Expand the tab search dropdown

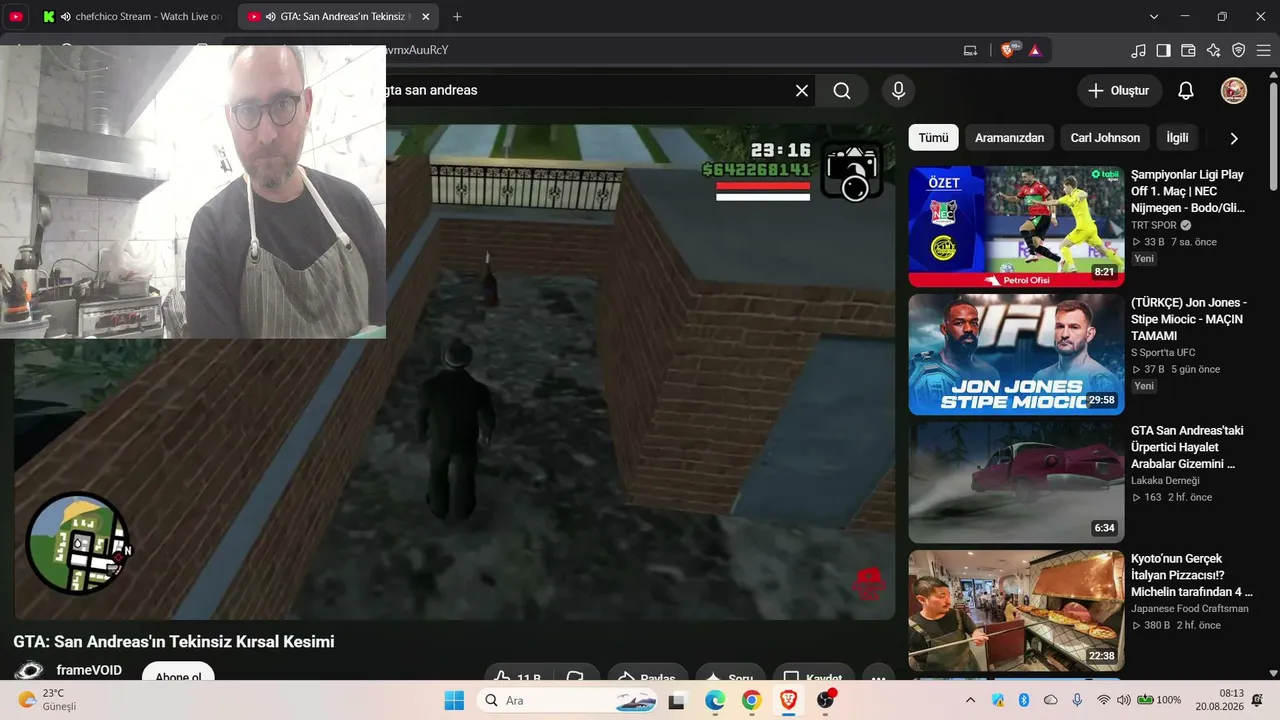point(1154,17)
